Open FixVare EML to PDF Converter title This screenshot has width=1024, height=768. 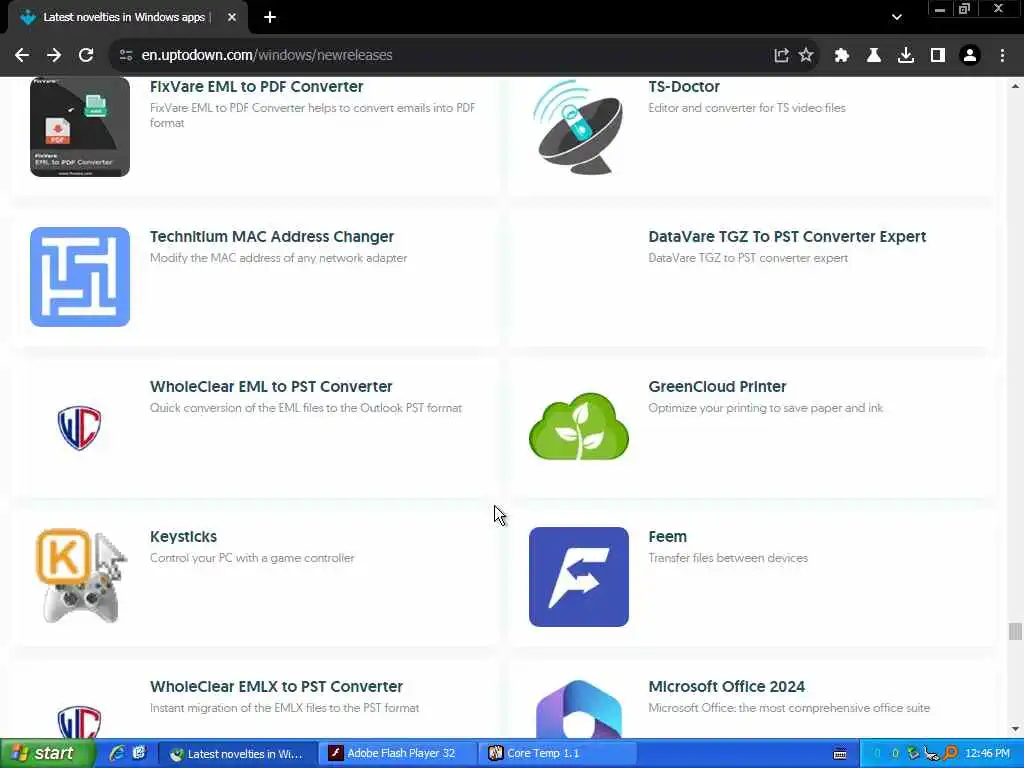coord(256,86)
